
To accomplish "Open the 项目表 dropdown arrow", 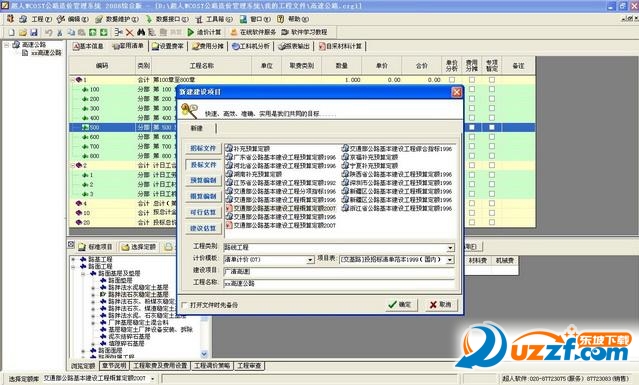I will (450, 260).
